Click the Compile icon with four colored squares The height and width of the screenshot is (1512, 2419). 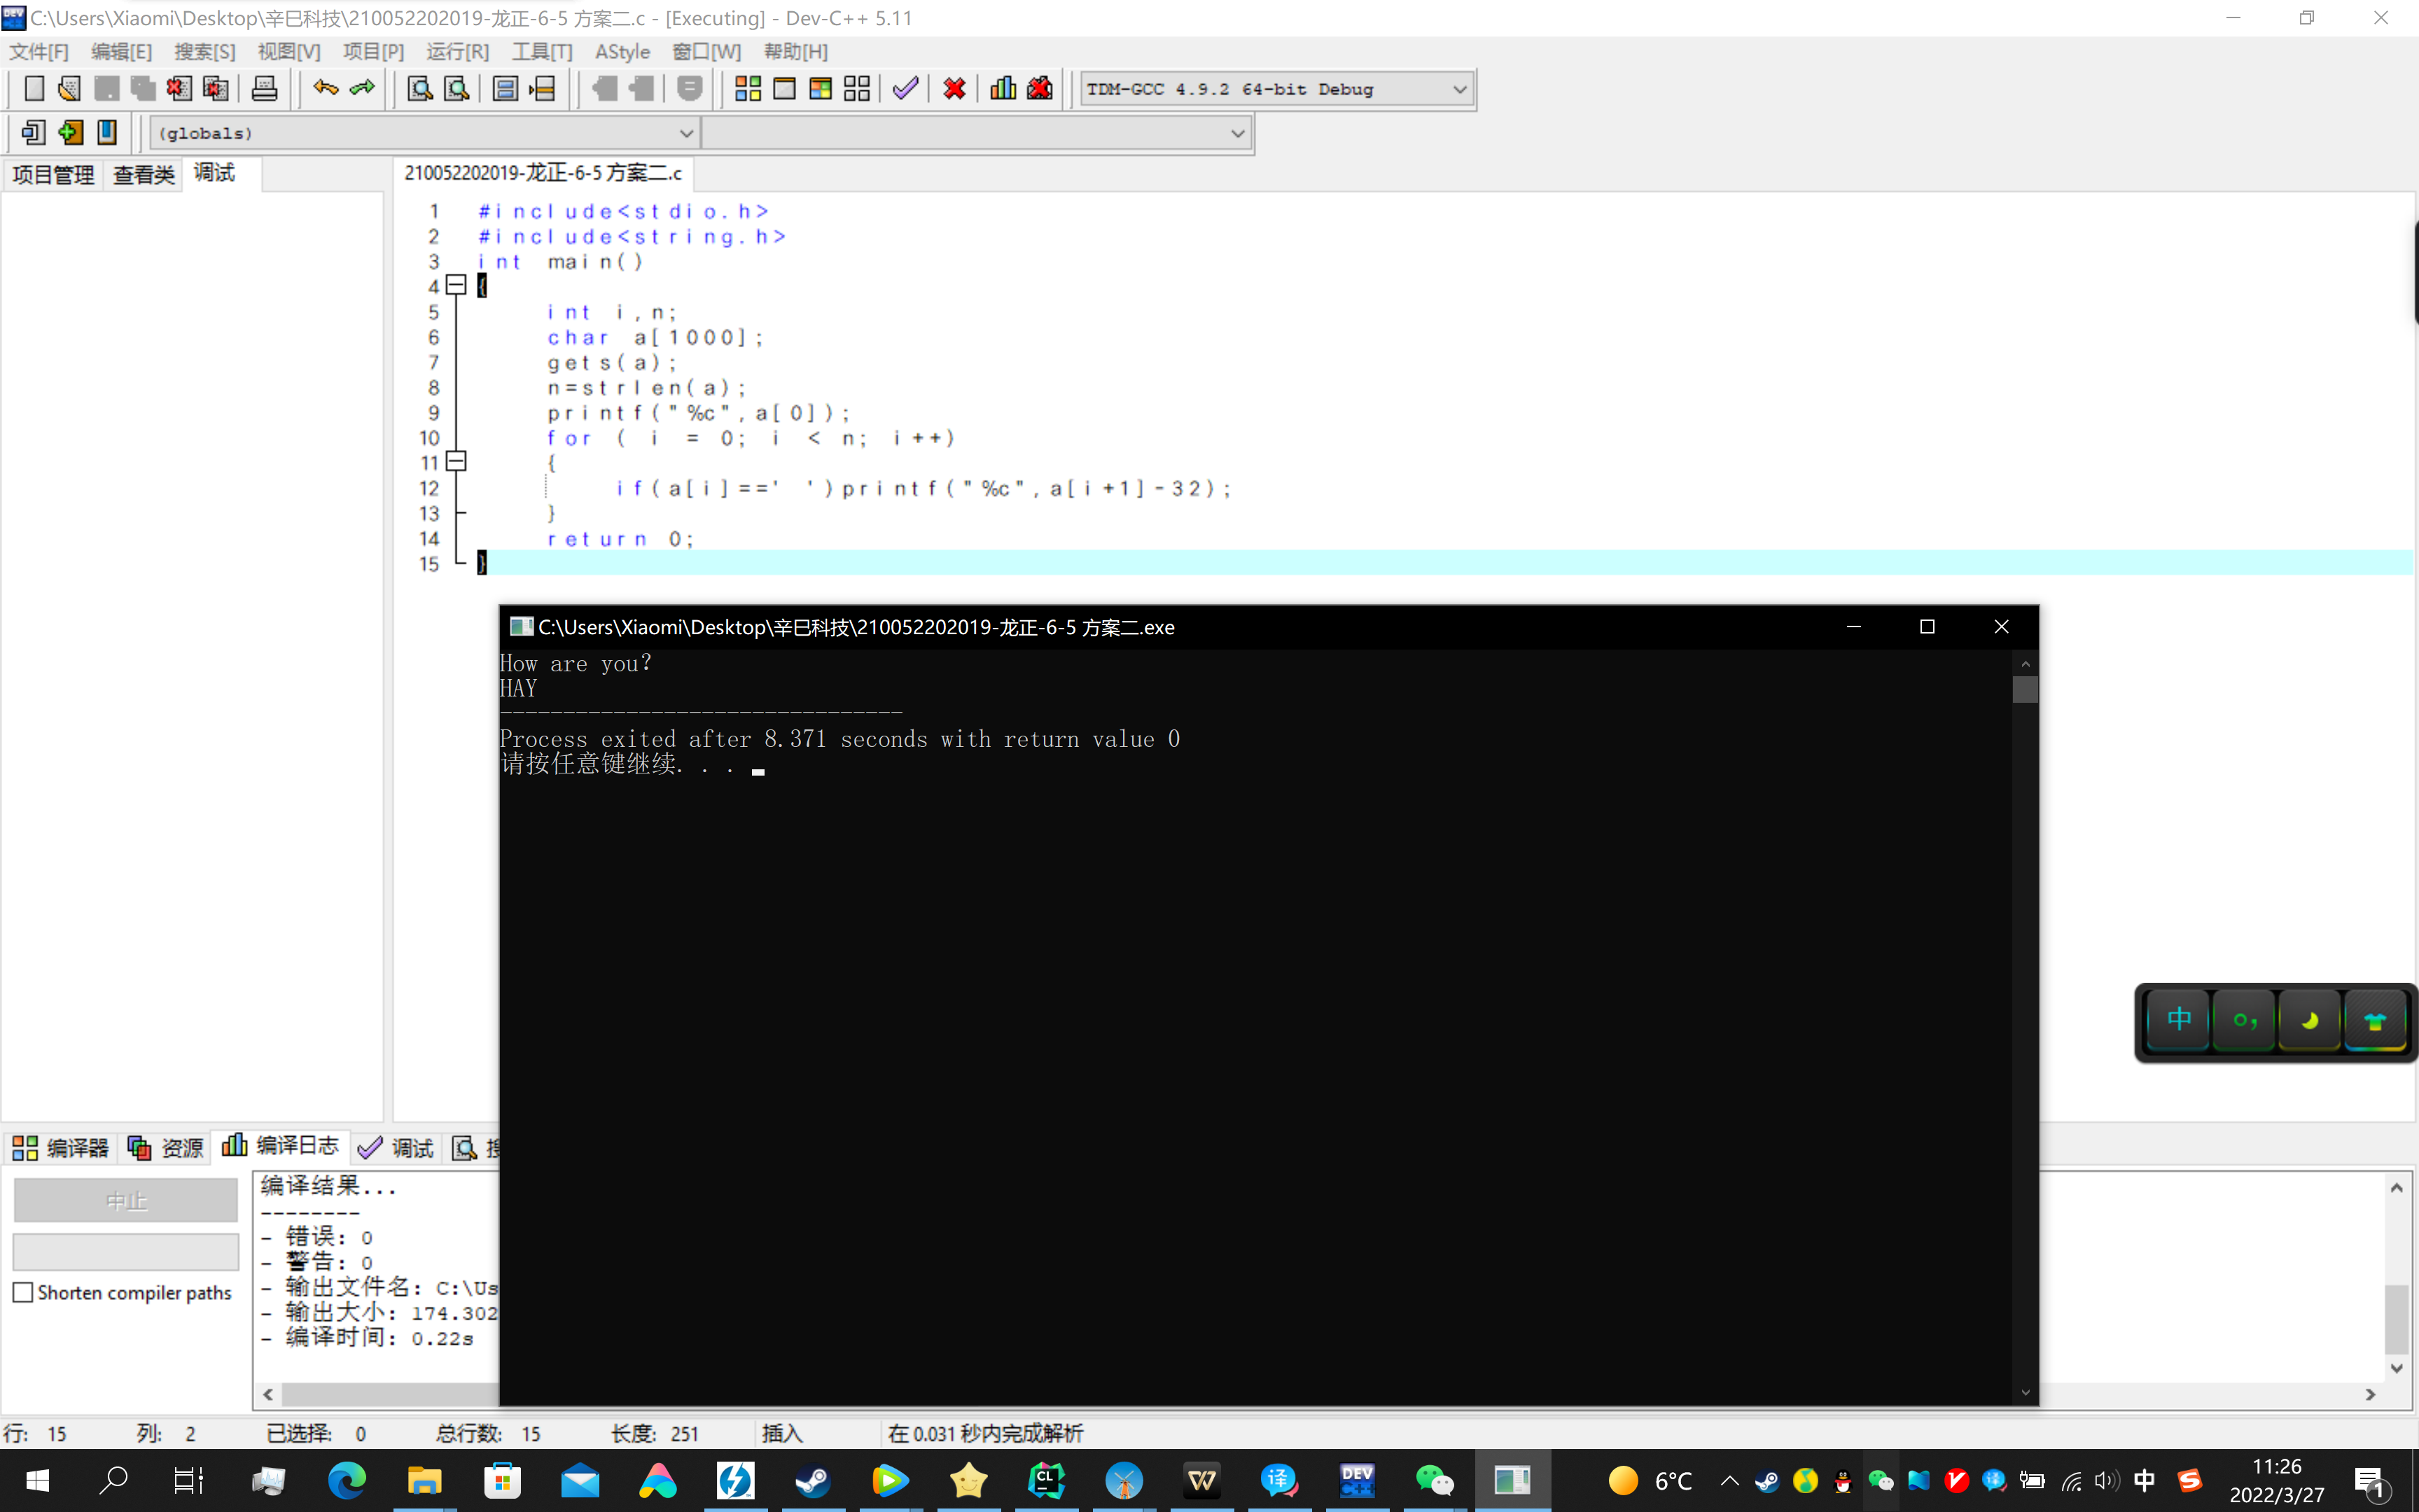pyautogui.click(x=747, y=88)
